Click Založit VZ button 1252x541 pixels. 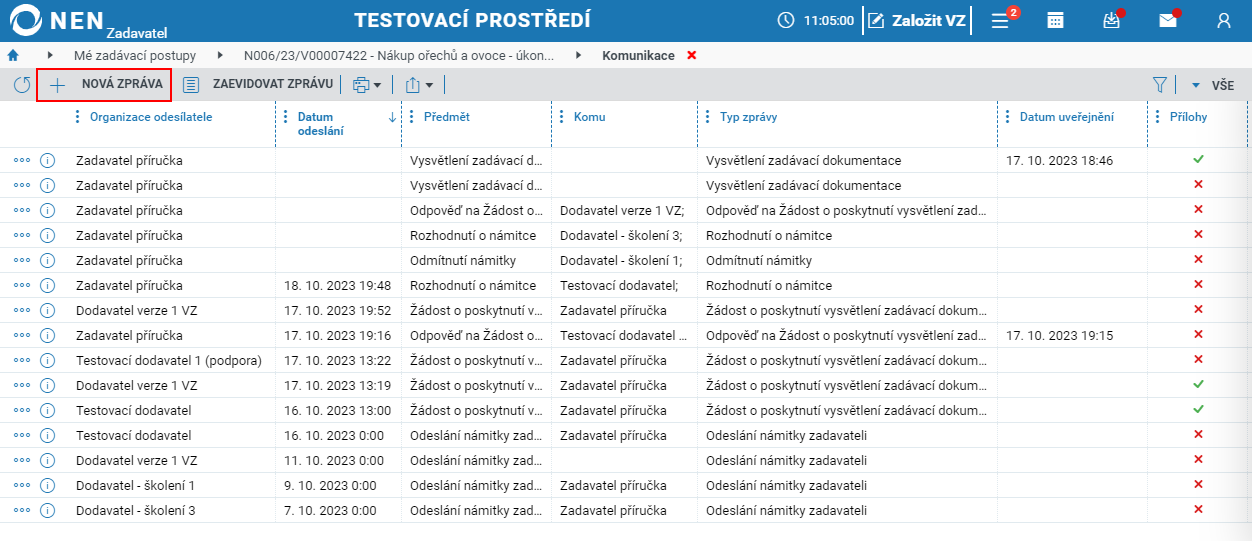click(917, 20)
